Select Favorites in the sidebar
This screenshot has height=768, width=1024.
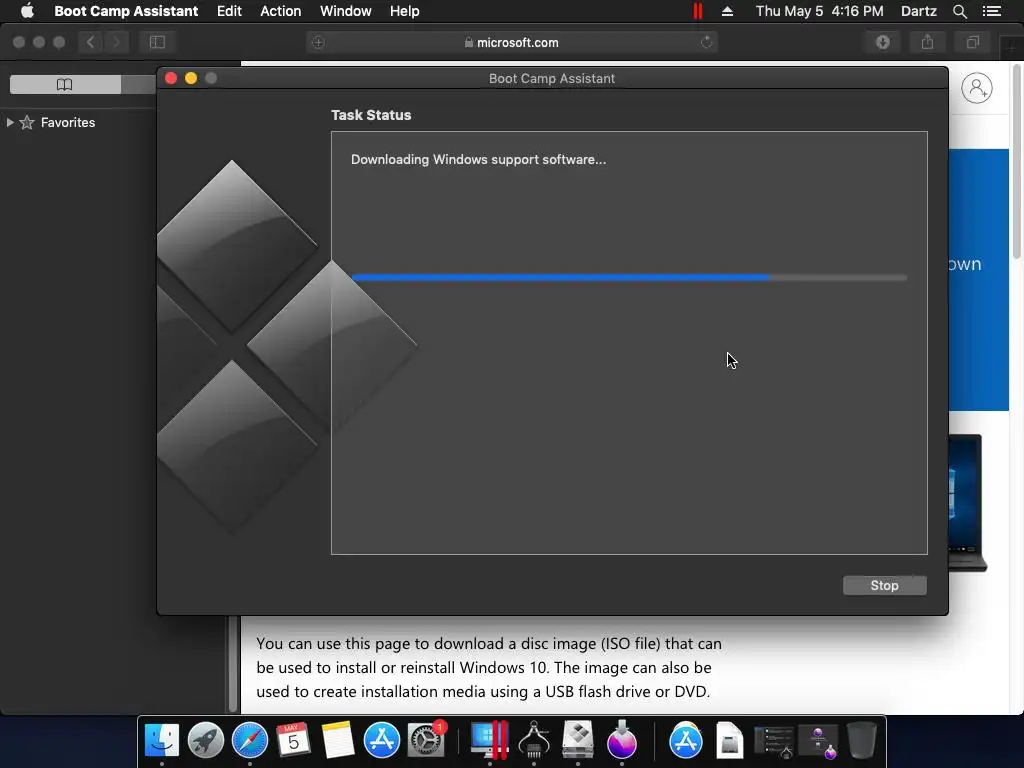click(68, 122)
